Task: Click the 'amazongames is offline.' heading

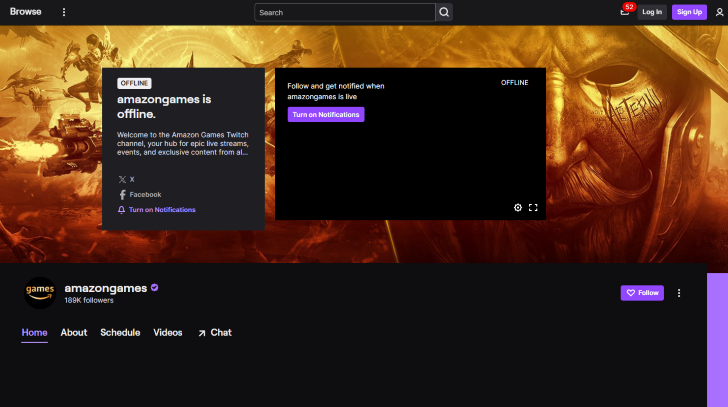Action: (x=164, y=106)
